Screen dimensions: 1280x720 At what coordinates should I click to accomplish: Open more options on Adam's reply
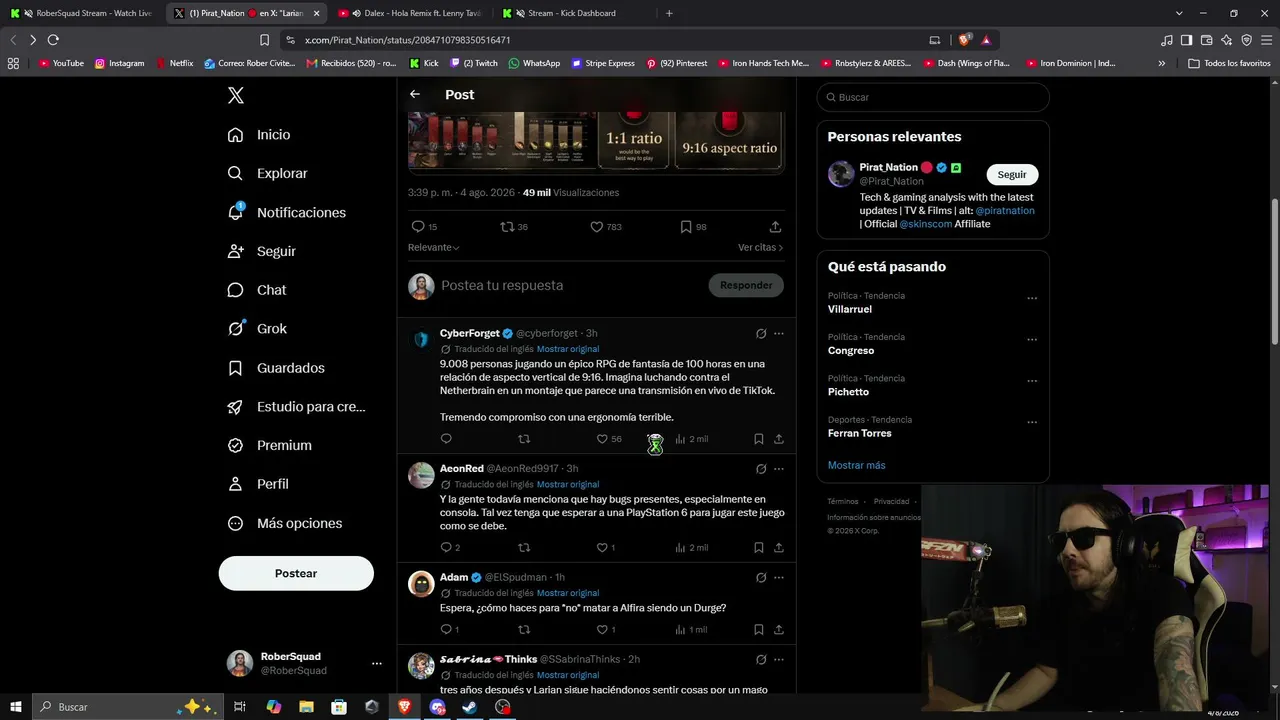point(779,577)
